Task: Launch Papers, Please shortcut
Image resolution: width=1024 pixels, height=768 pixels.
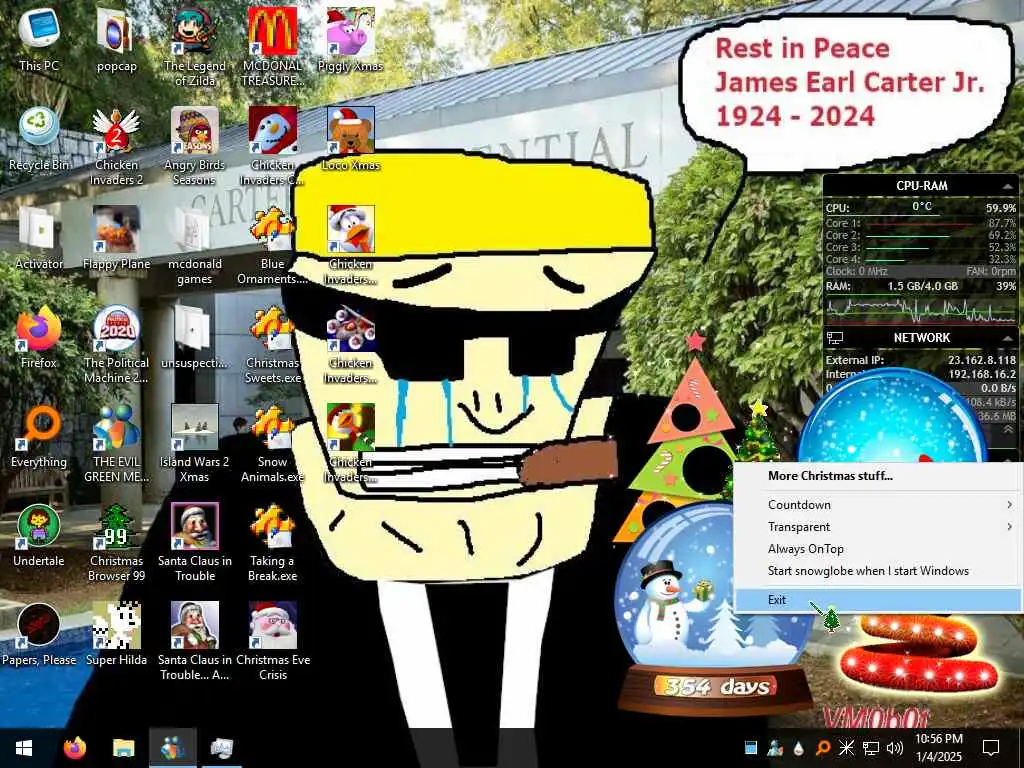Action: 39,633
